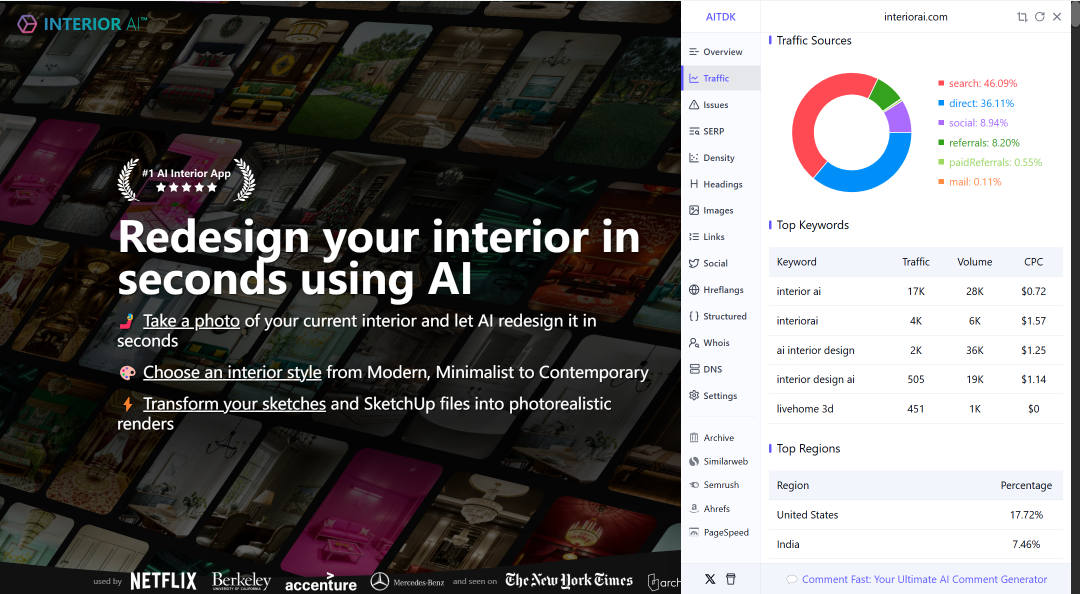Click the Similarweb icon
Screen dimensions: 1080x594
click(x=694, y=461)
